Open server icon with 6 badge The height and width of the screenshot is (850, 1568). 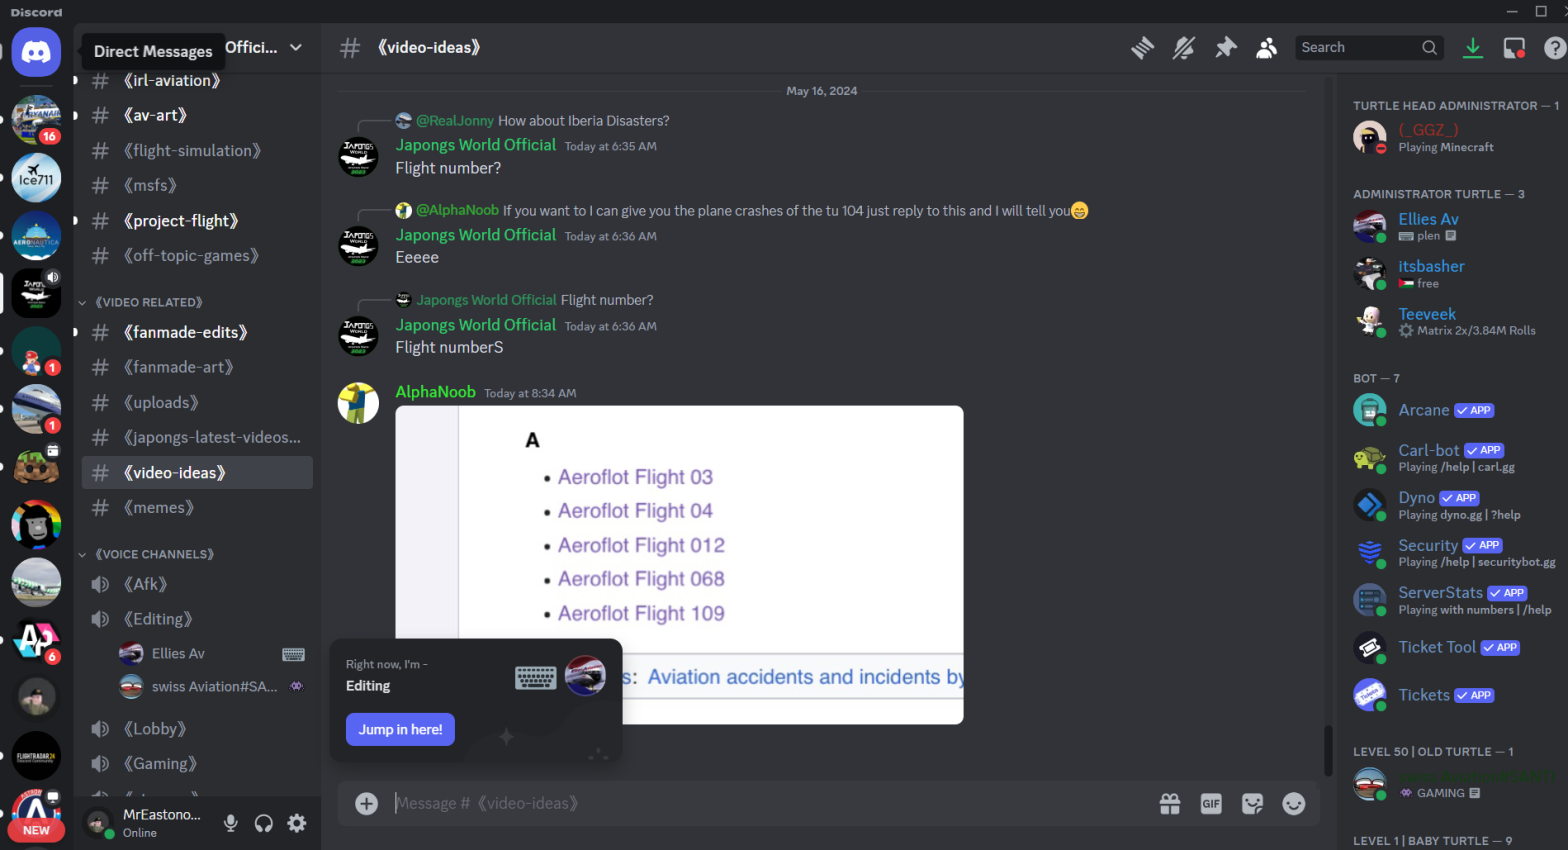[x=36, y=641]
